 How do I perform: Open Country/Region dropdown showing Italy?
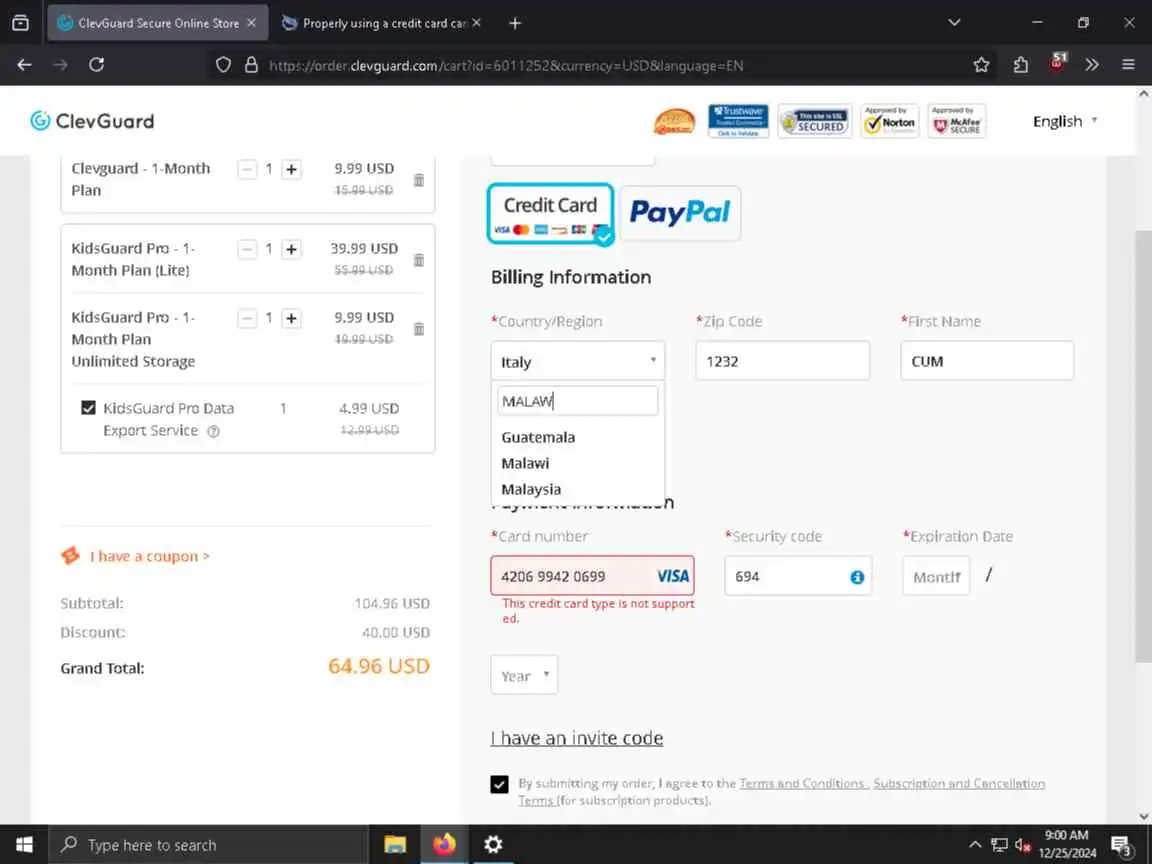(x=577, y=361)
